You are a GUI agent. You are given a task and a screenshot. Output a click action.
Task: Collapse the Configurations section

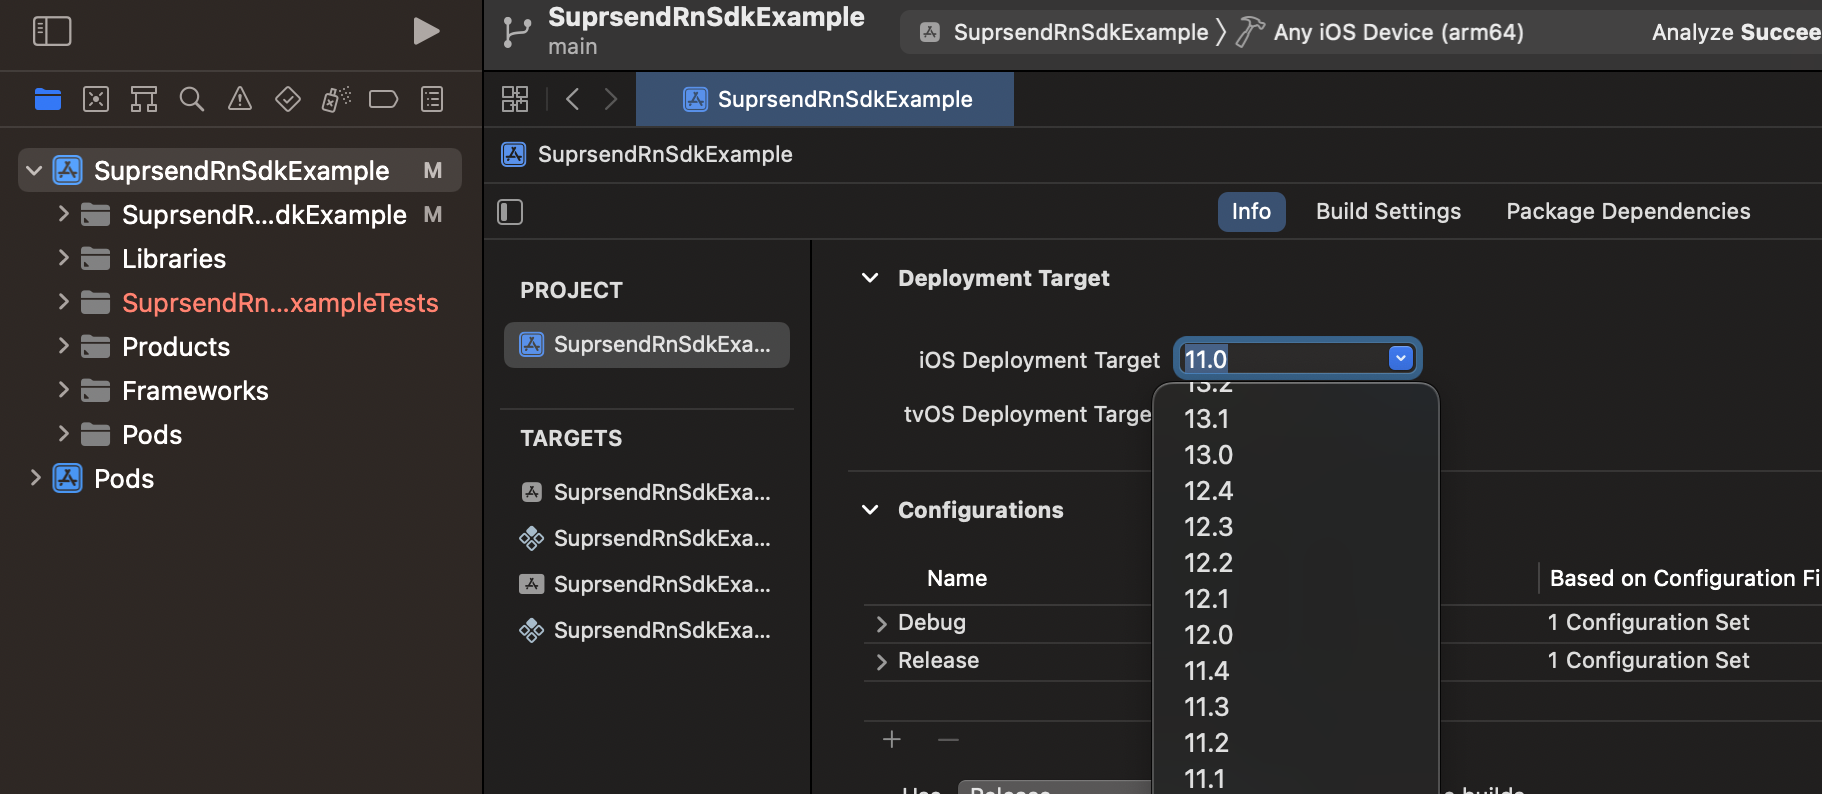[870, 510]
